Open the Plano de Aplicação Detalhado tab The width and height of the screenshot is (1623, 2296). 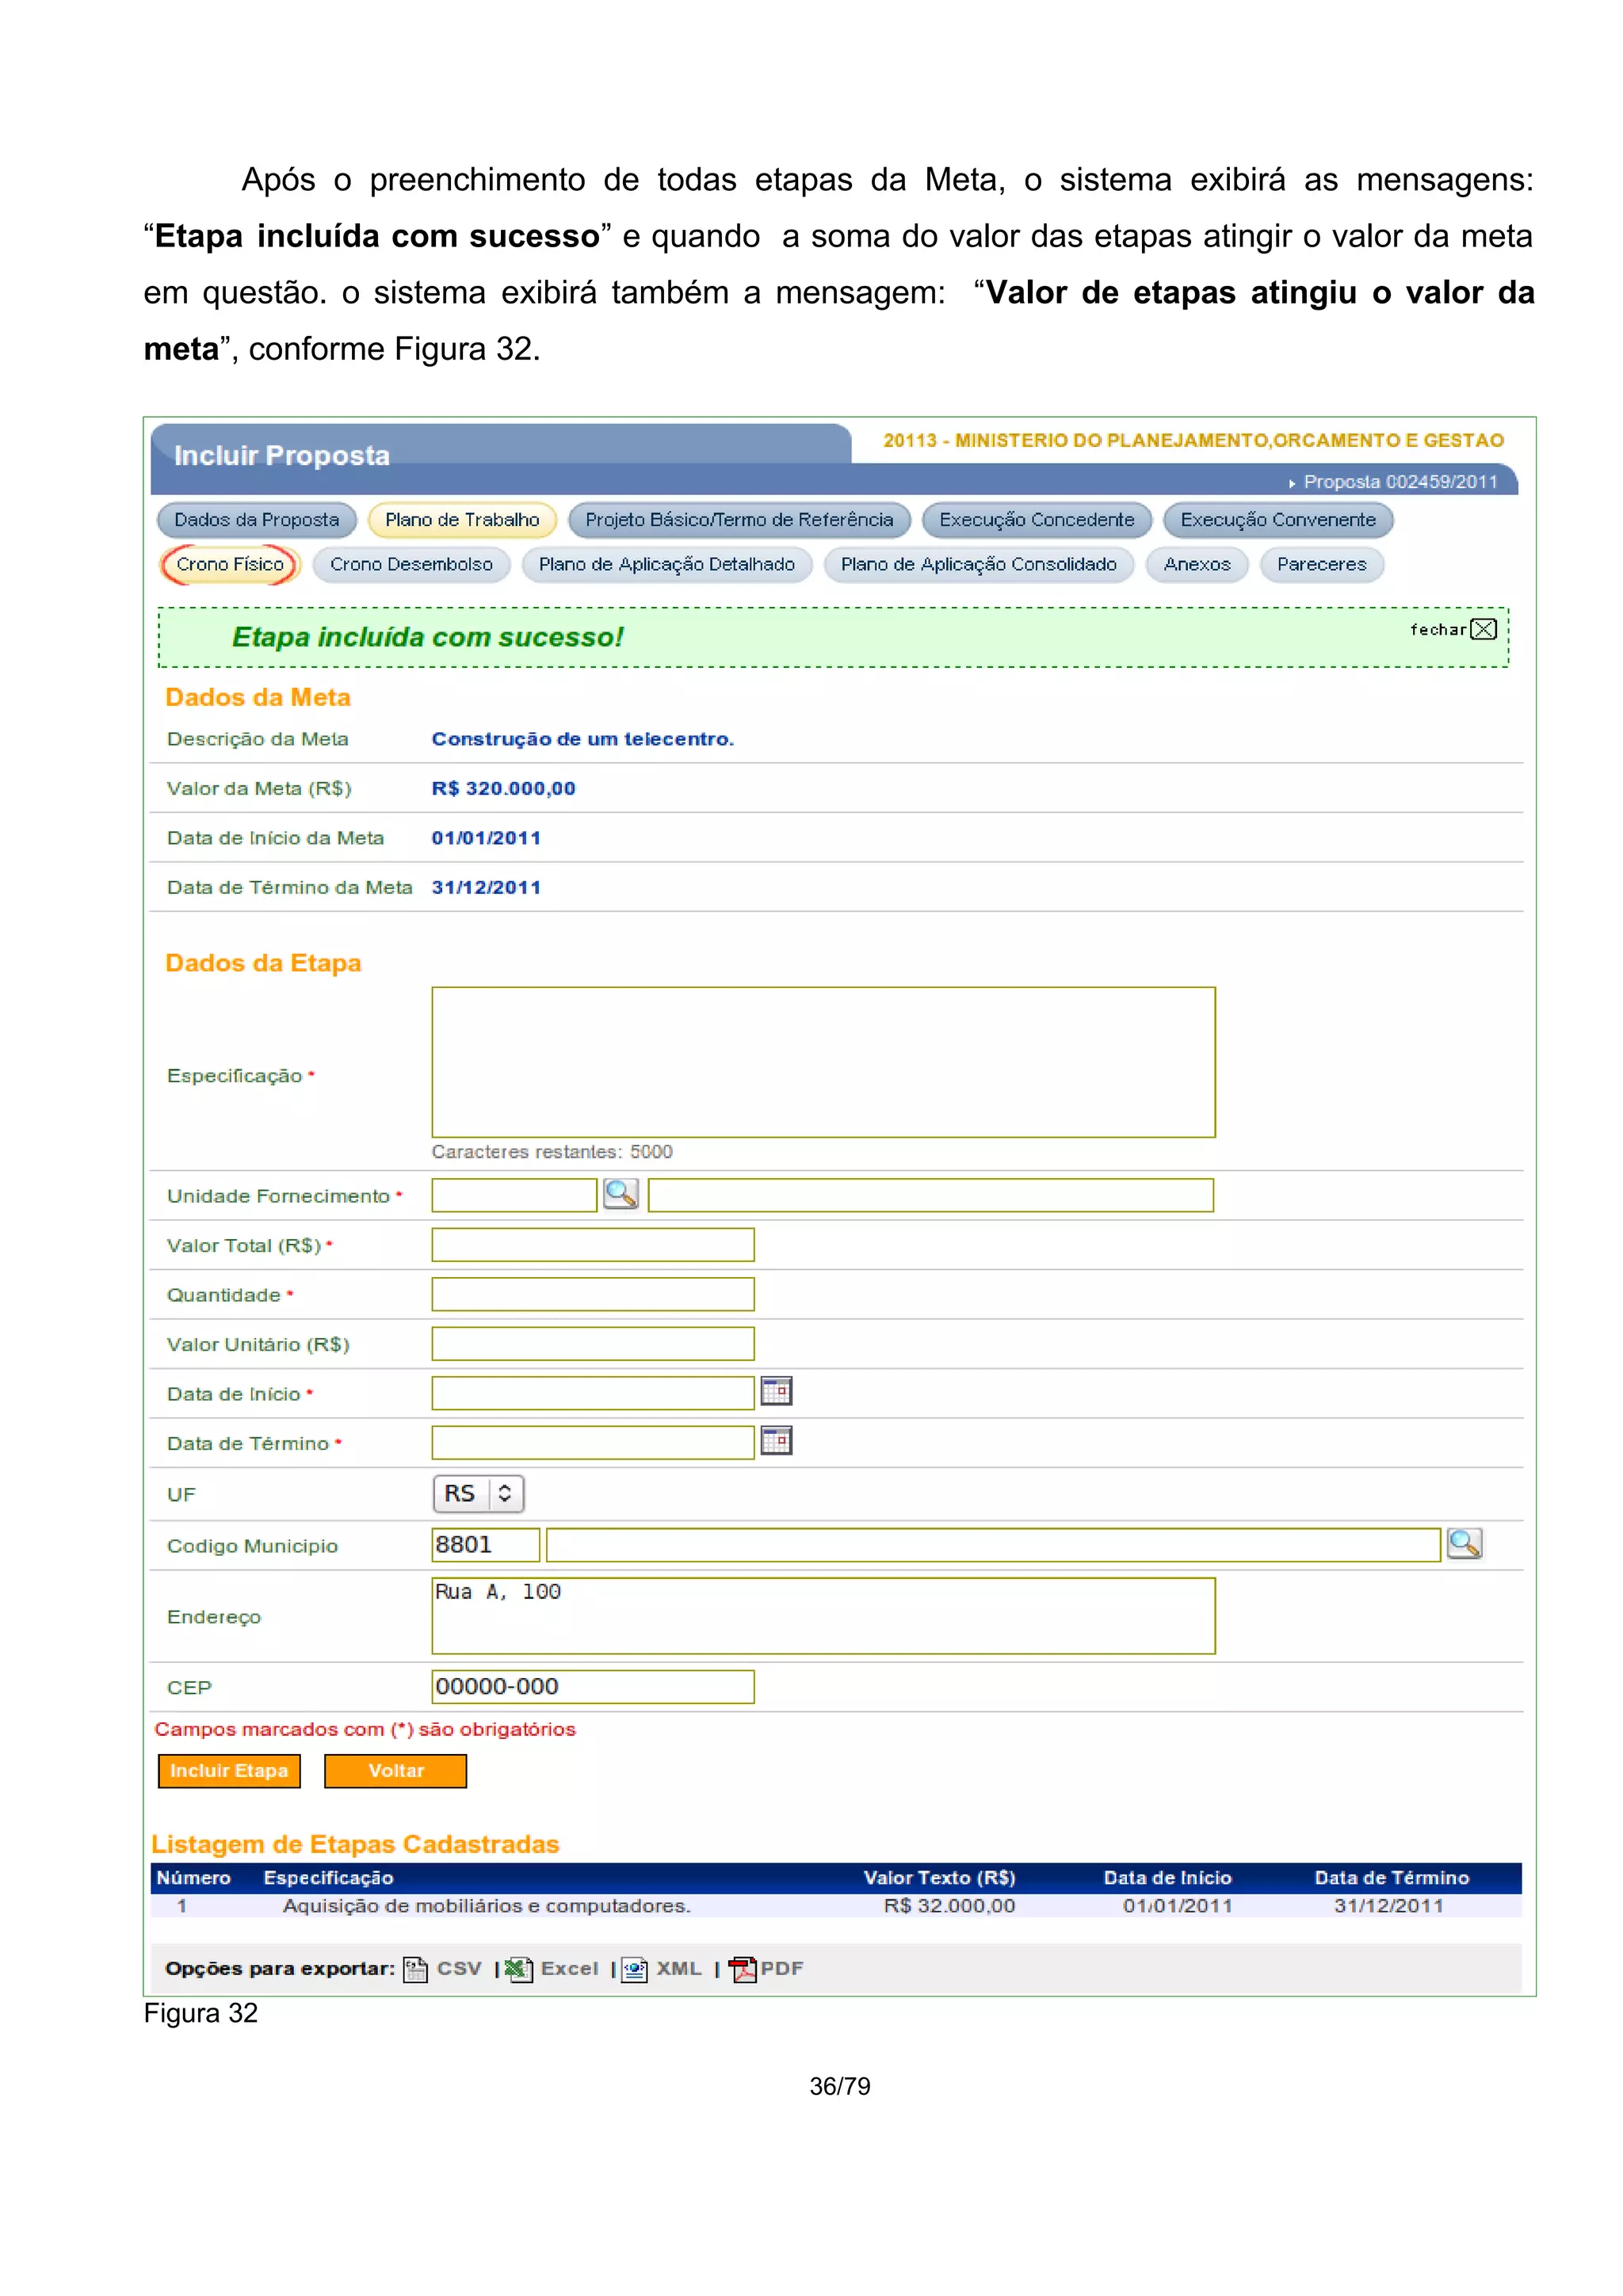[666, 565]
